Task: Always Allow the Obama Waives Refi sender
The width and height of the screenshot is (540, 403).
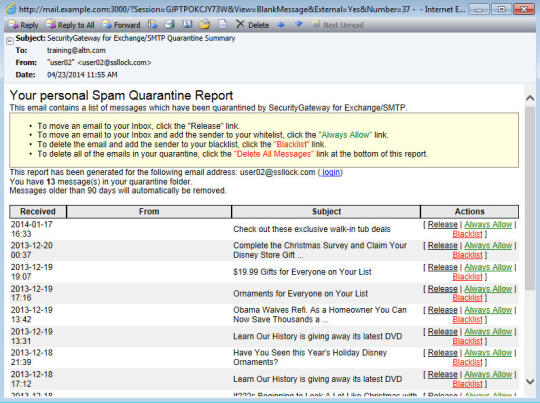Action: [x=488, y=310]
